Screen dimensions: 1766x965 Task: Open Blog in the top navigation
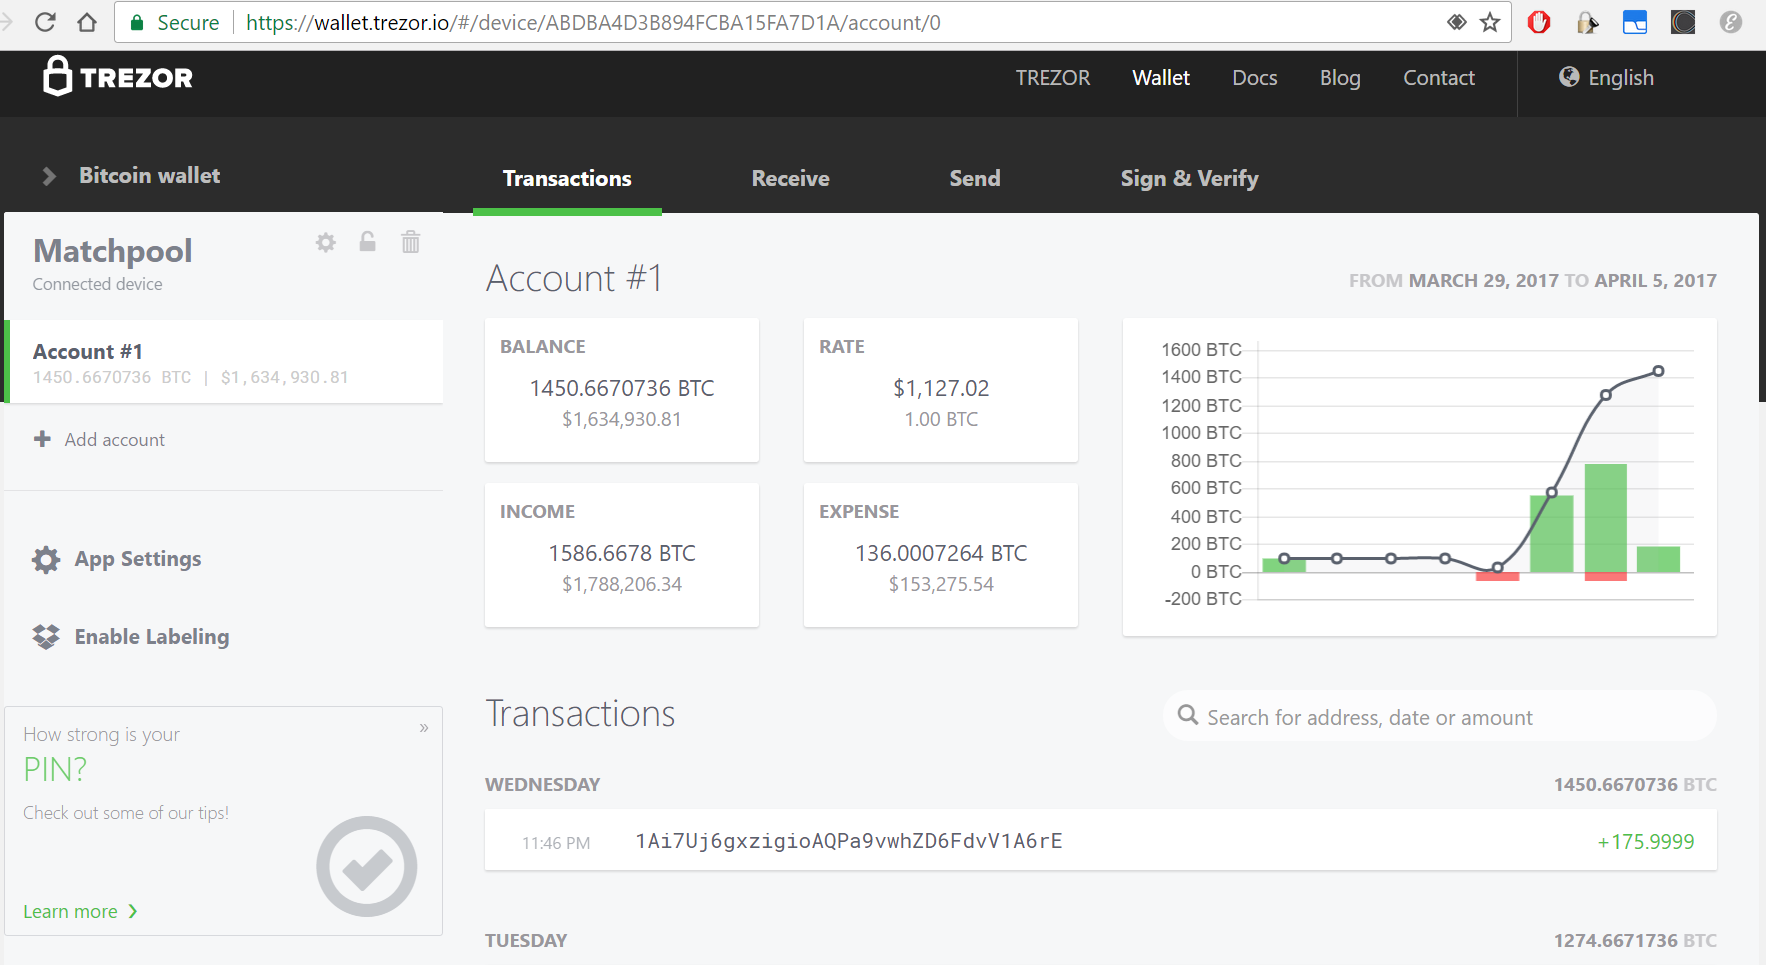1340,78
